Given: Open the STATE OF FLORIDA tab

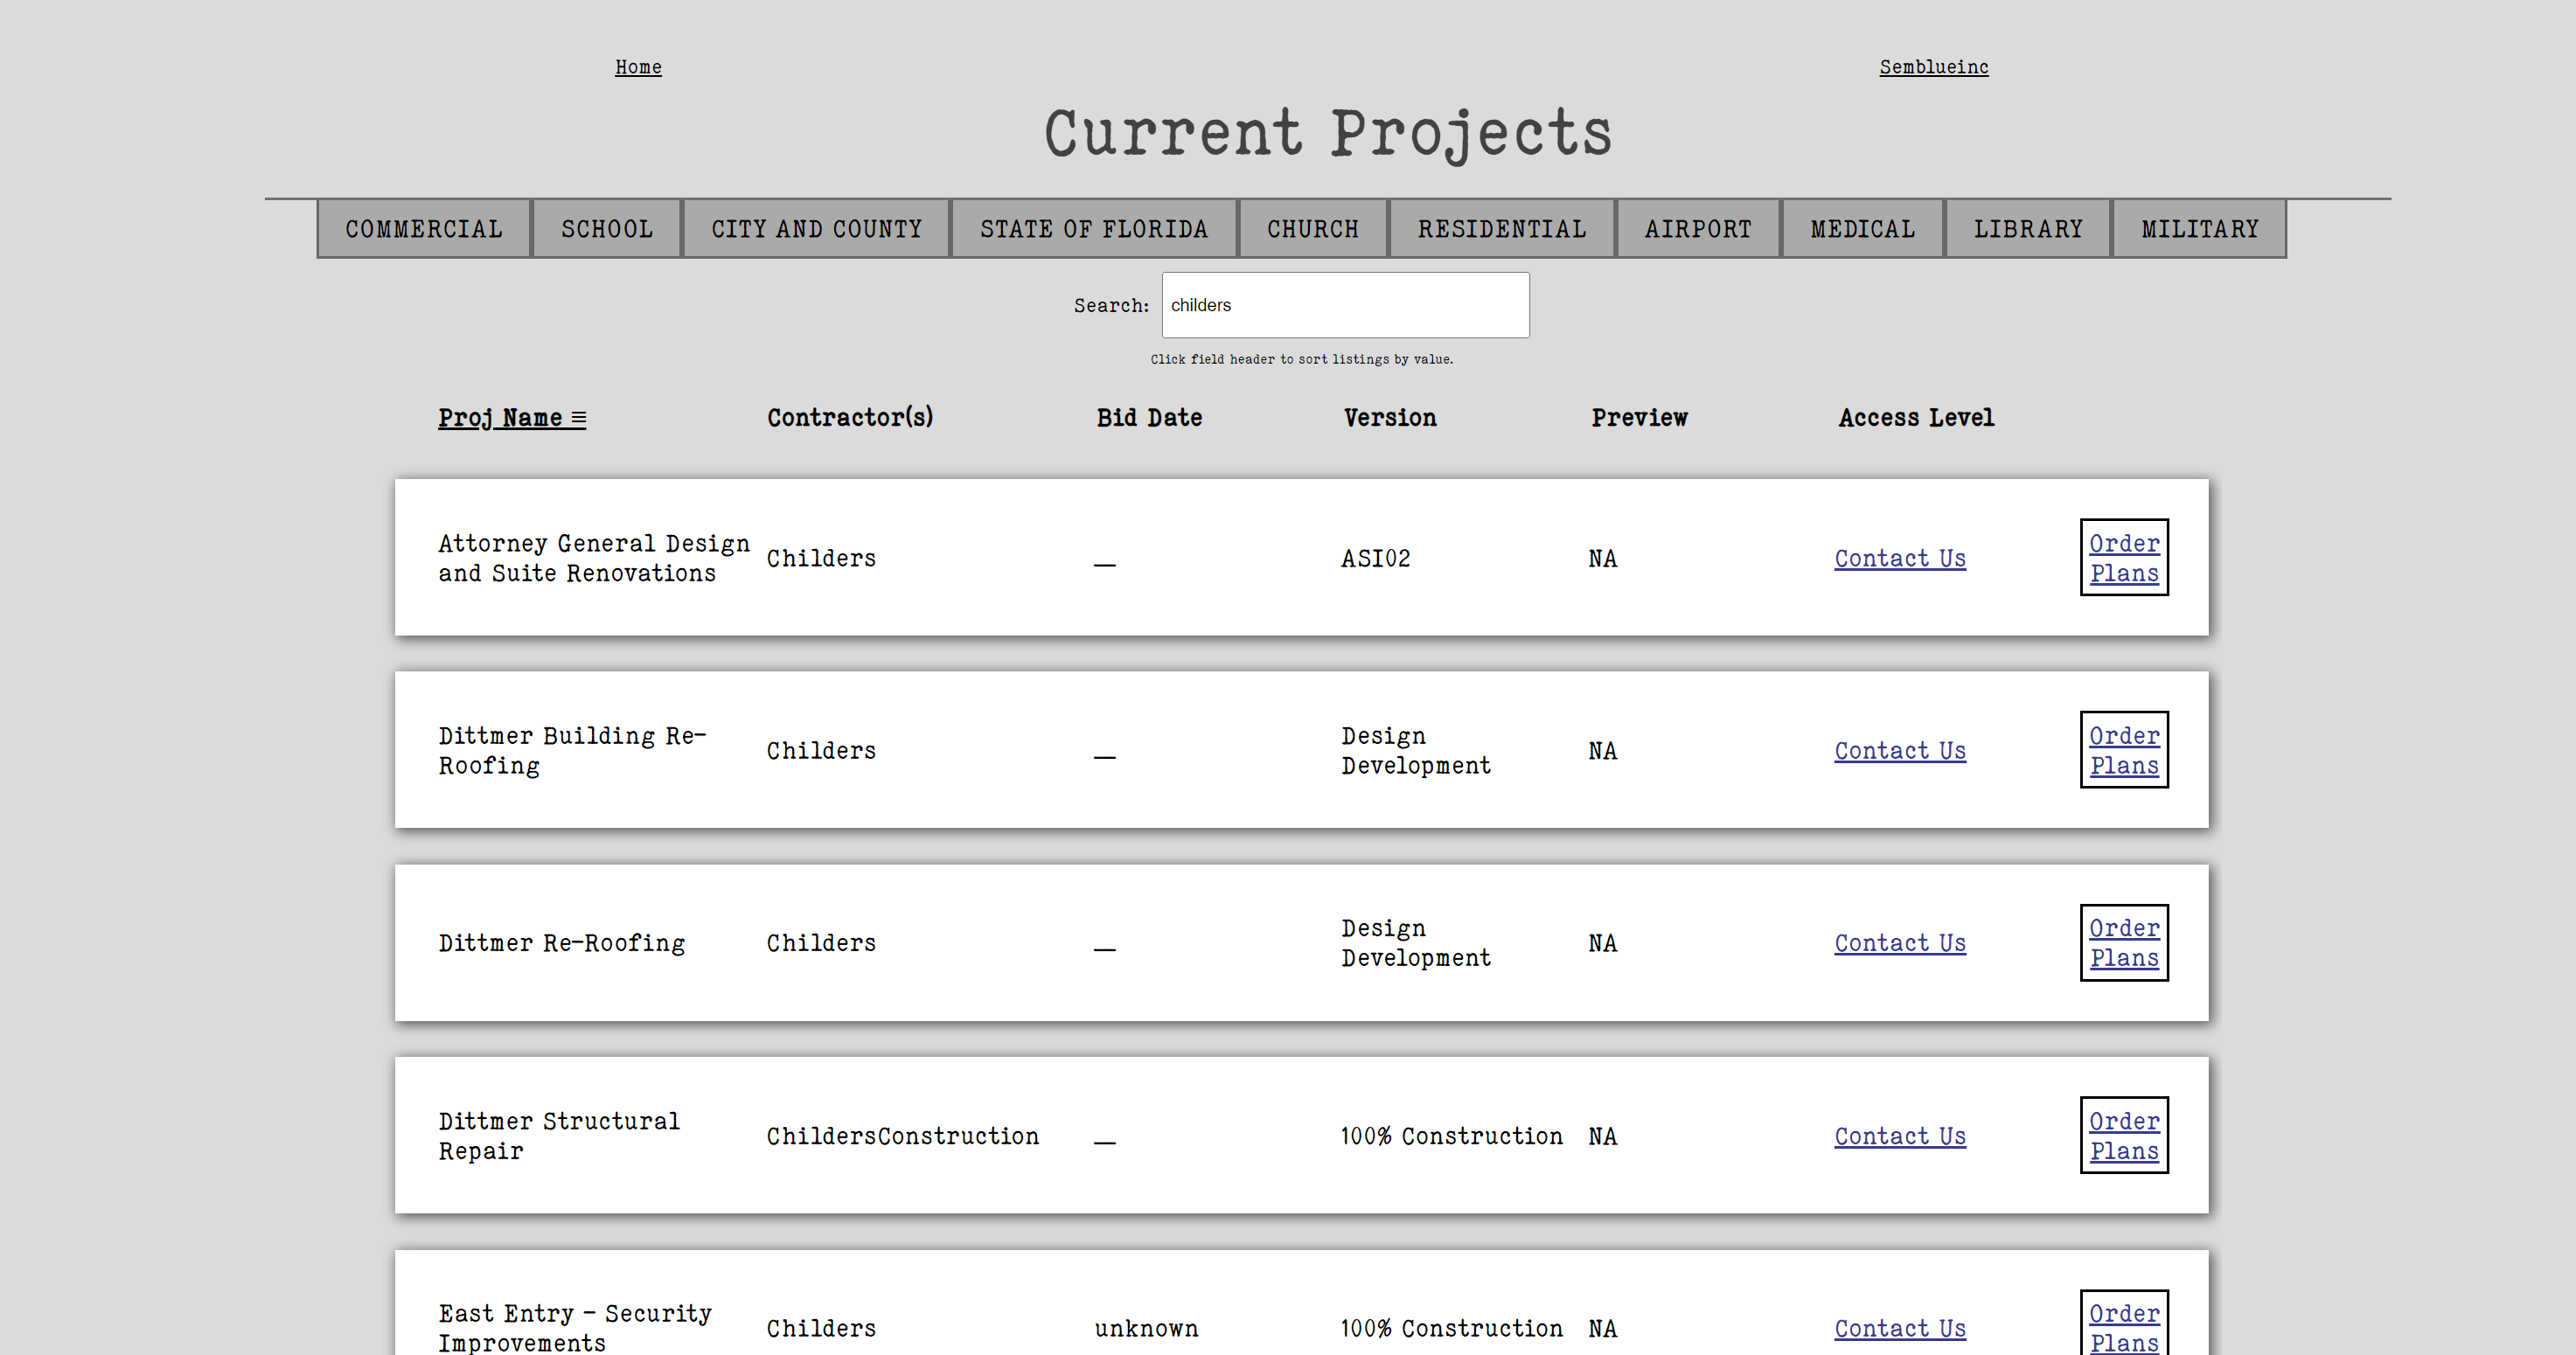Looking at the screenshot, I should (1093, 229).
